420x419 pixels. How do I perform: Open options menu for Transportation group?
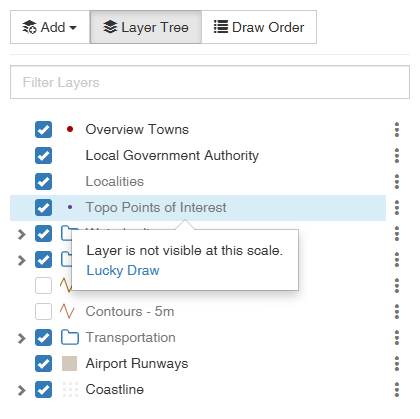tap(397, 338)
